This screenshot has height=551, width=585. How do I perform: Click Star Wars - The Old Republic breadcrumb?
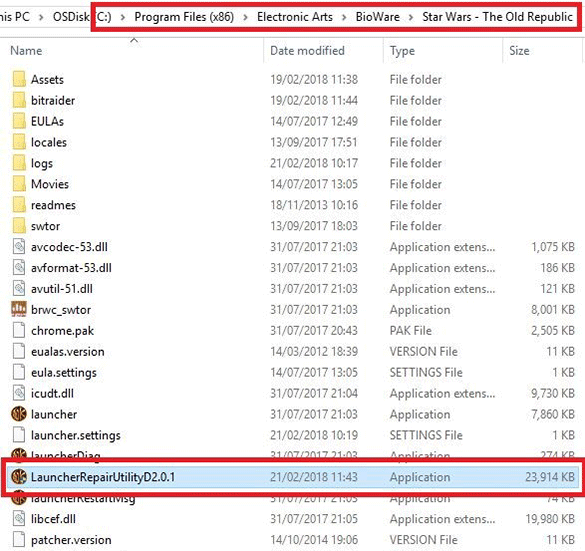pos(497,17)
